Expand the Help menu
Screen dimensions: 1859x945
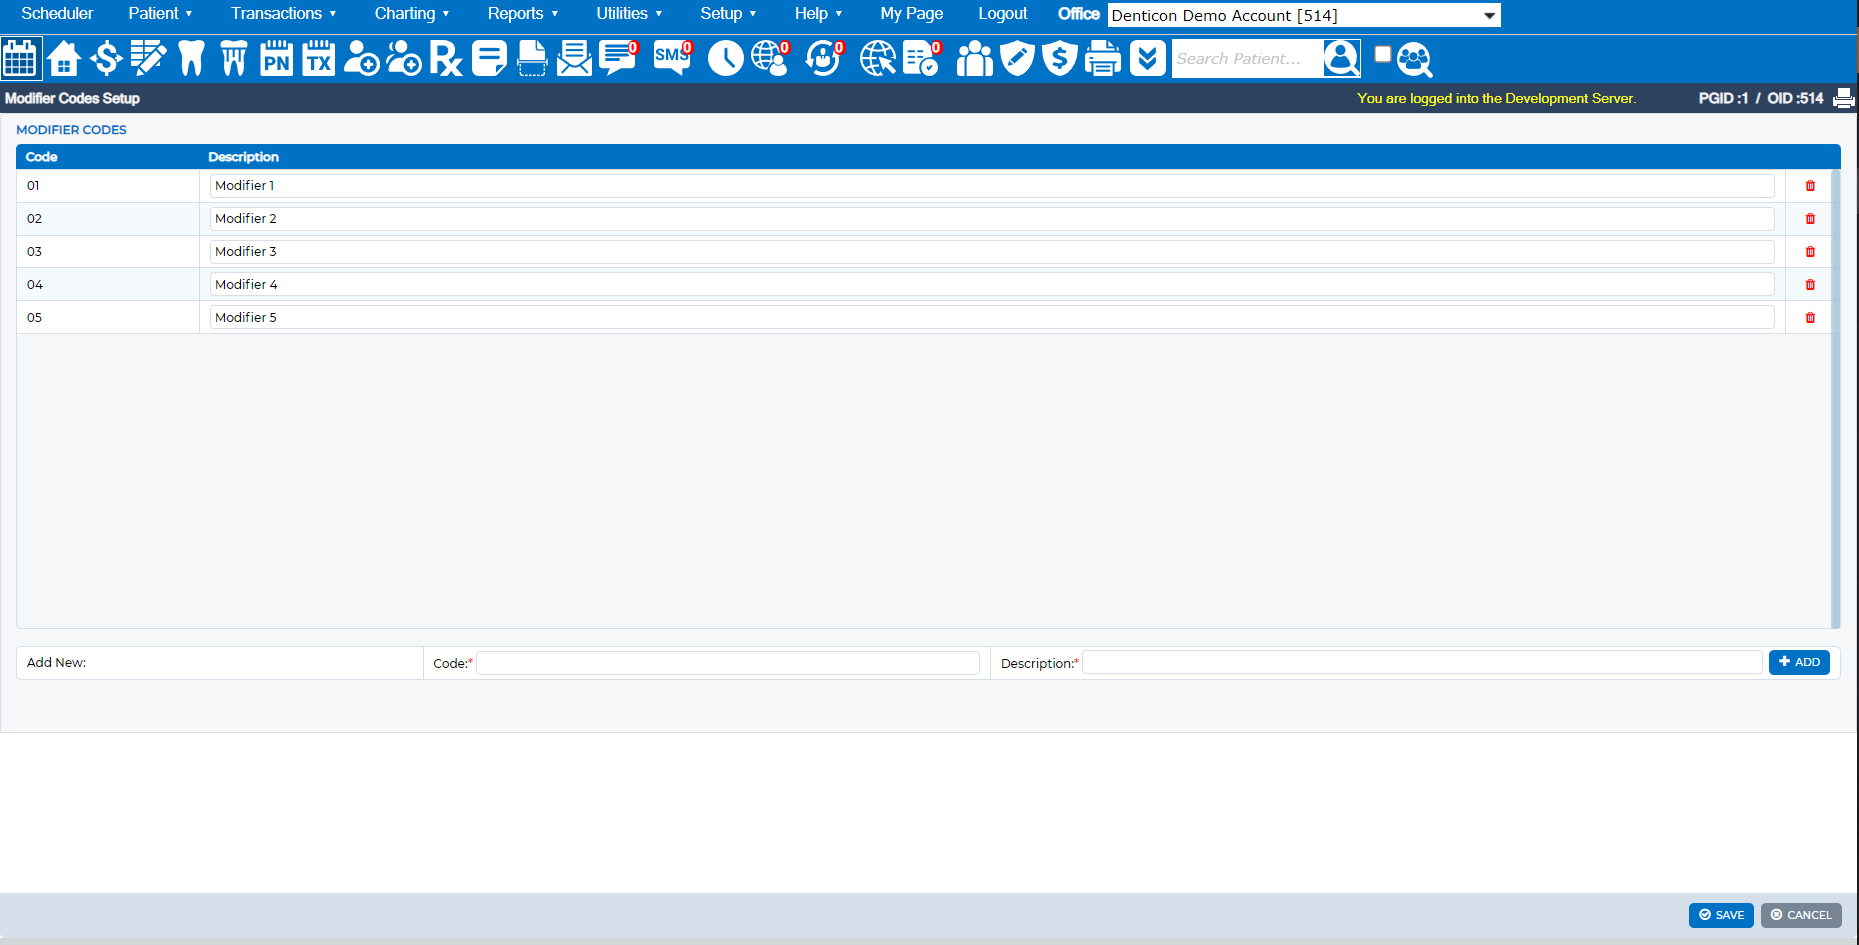[x=818, y=14]
